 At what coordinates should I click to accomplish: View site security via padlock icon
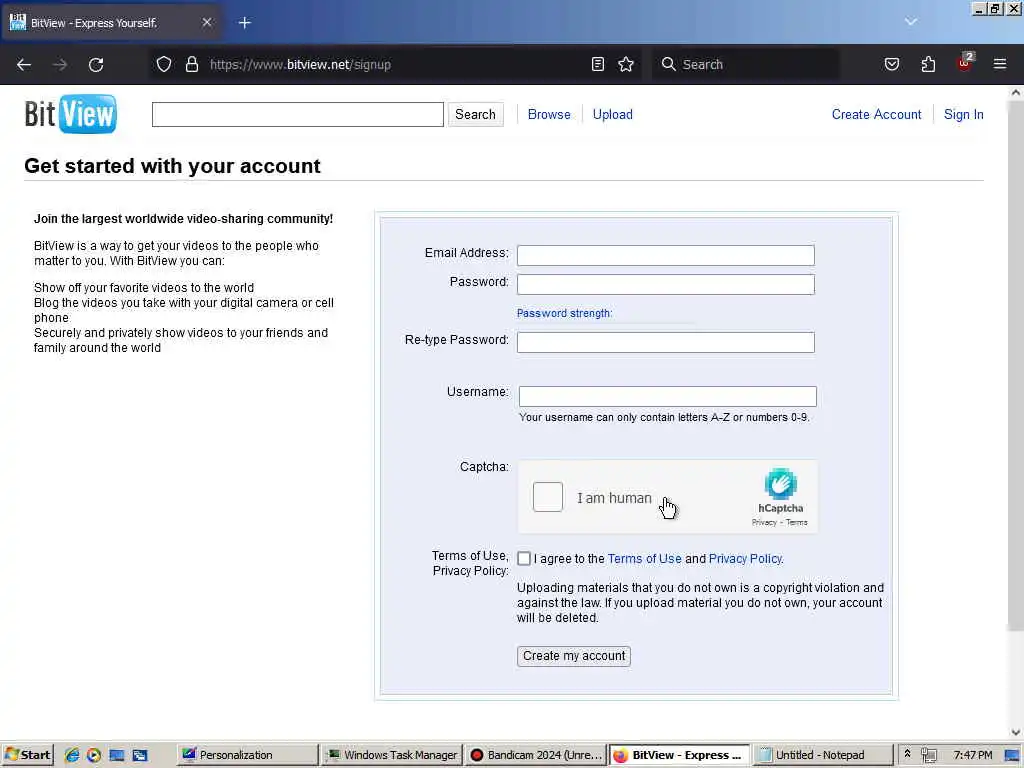pos(191,64)
